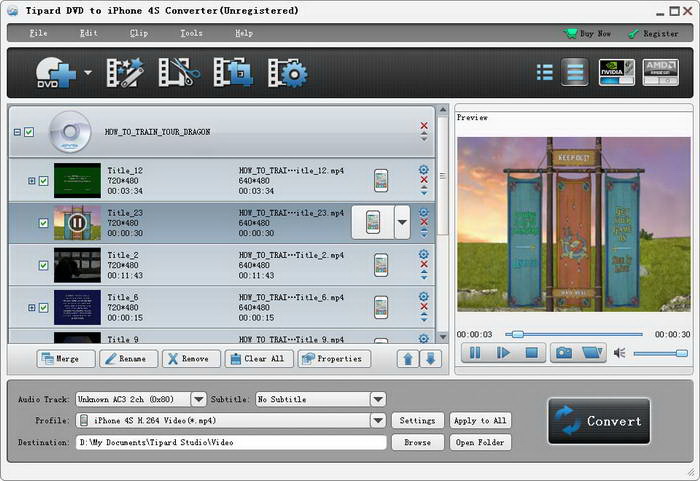Open the Crop video tool
This screenshot has width=700, height=481.
tap(233, 72)
